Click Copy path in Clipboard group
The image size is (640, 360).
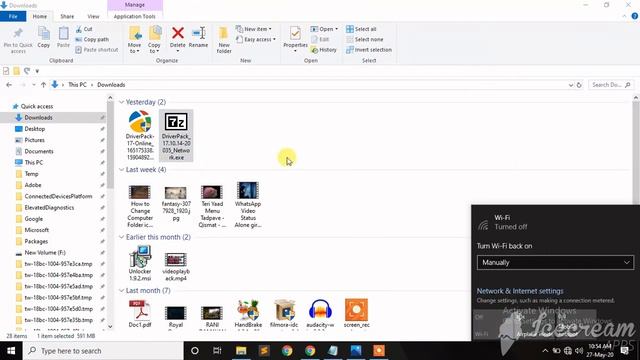[x=92, y=39]
